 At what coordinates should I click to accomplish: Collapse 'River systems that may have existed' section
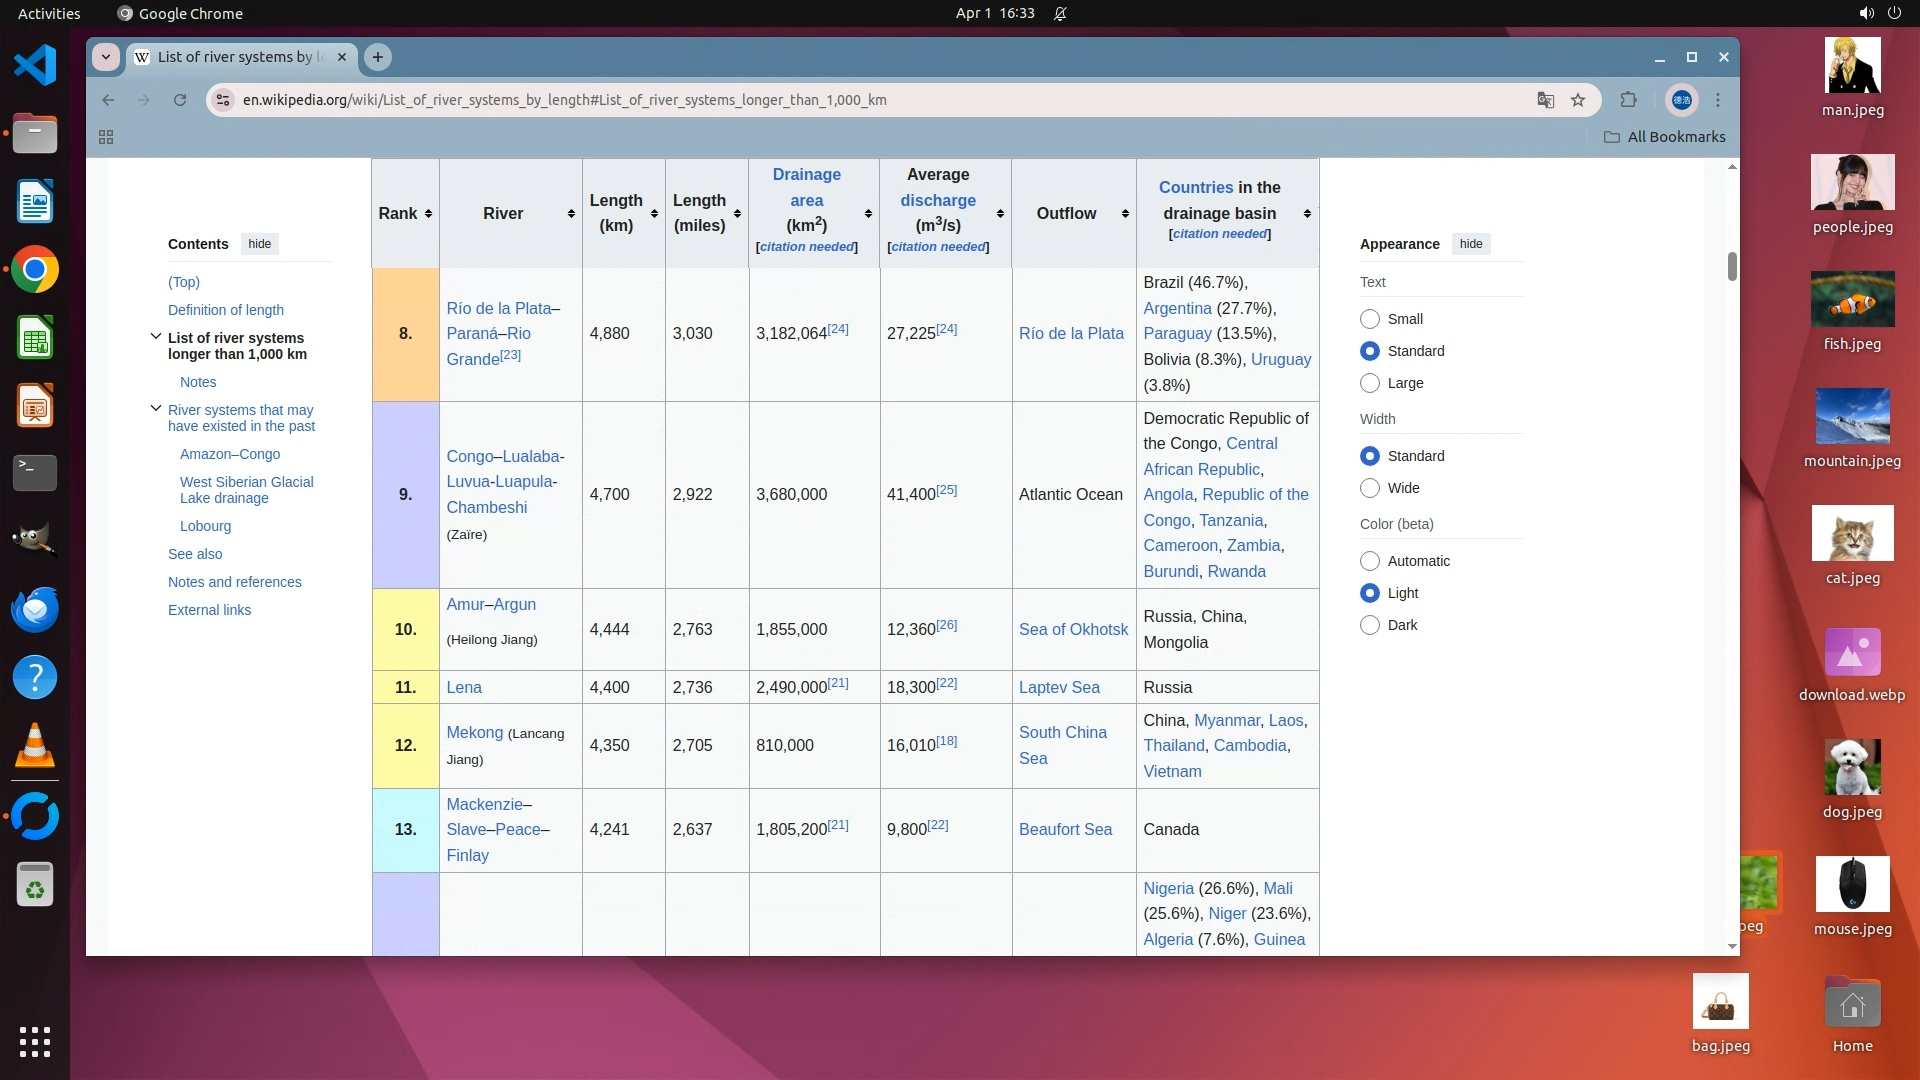(x=156, y=408)
